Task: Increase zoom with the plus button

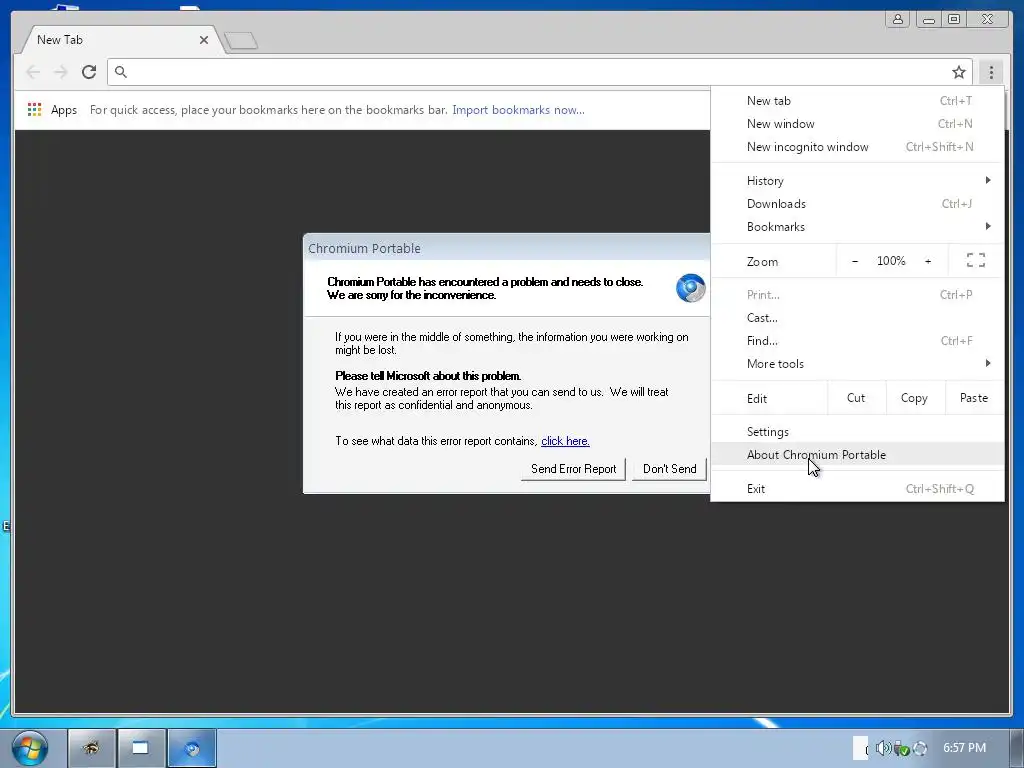Action: coord(927,261)
